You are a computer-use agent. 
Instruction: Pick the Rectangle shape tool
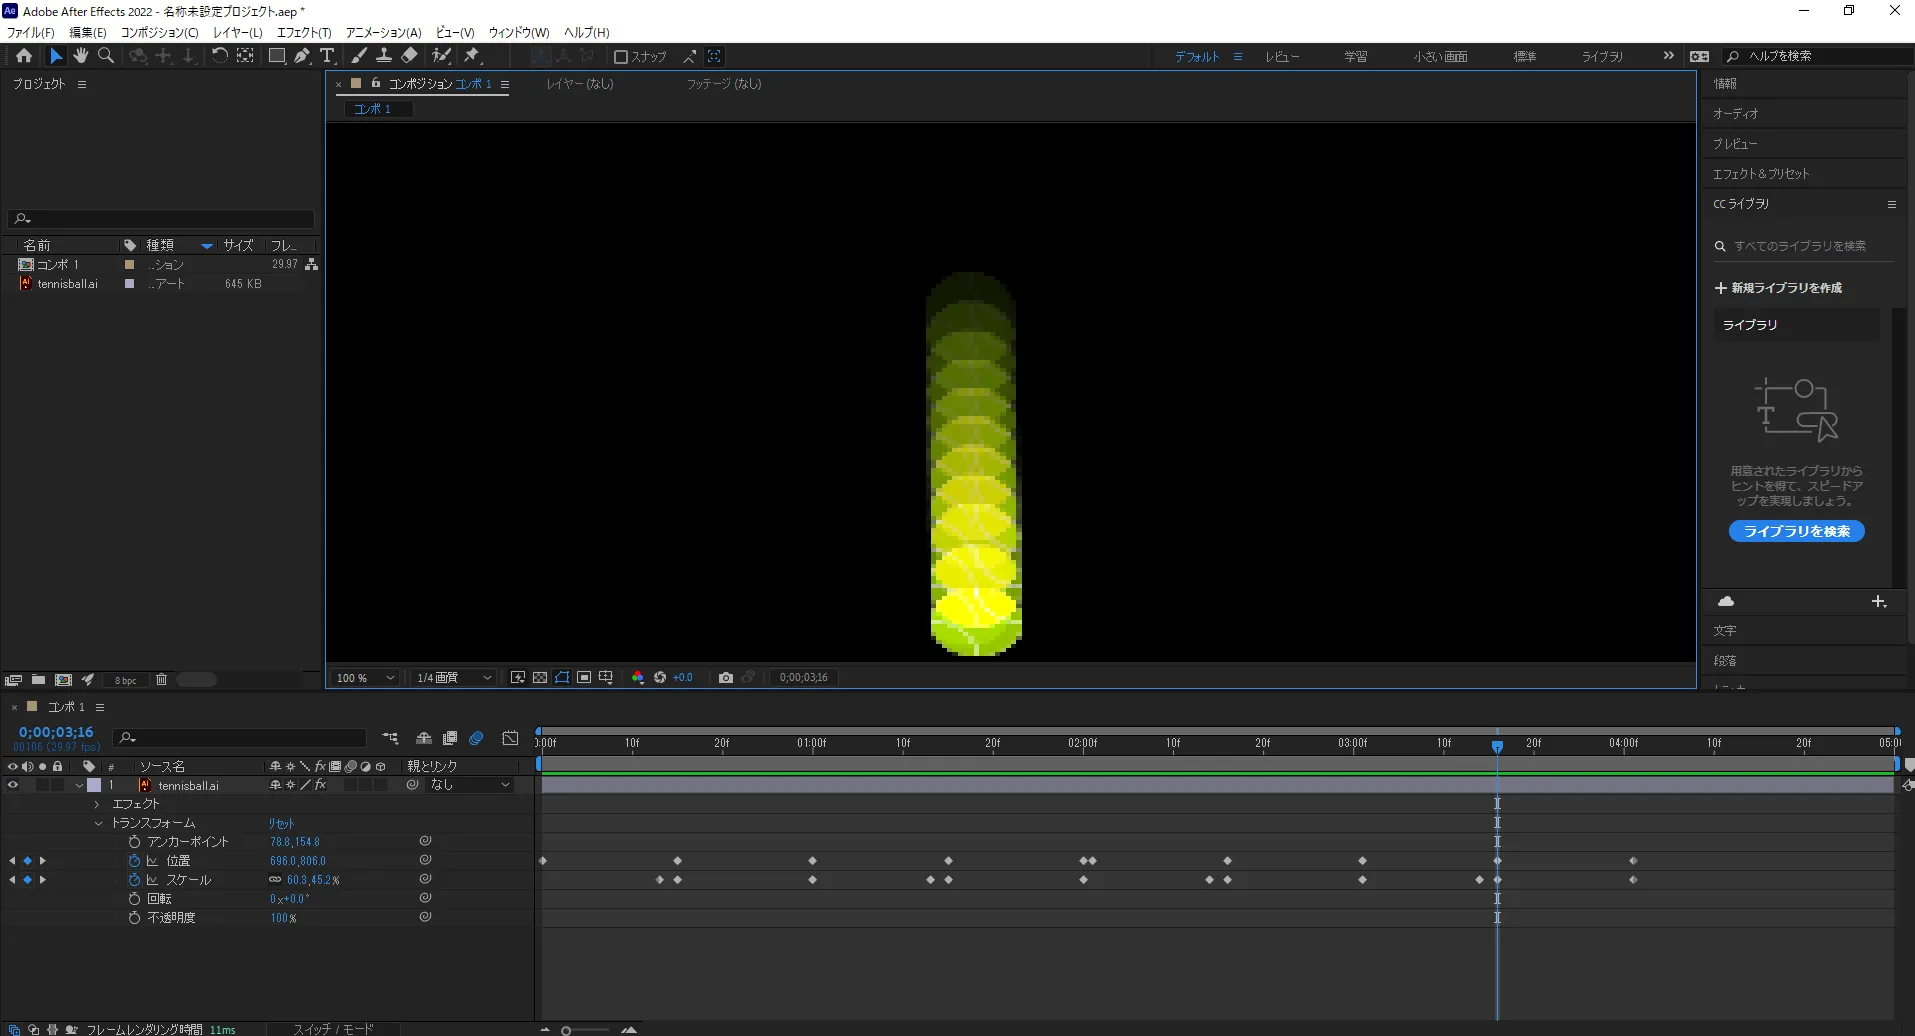277,56
